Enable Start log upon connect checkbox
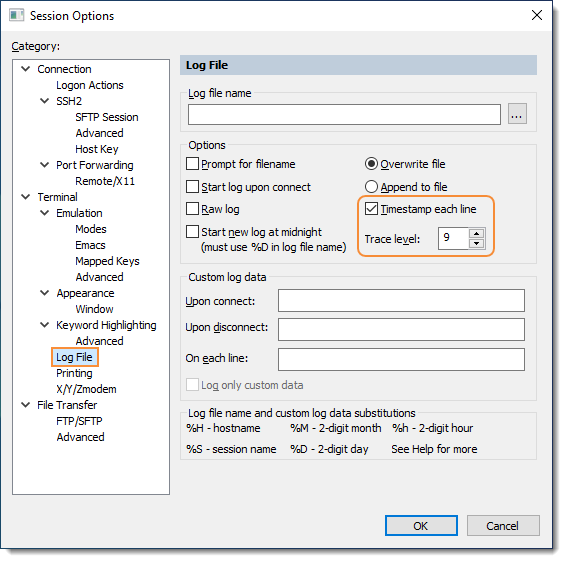The height and width of the screenshot is (561, 565). point(192,187)
